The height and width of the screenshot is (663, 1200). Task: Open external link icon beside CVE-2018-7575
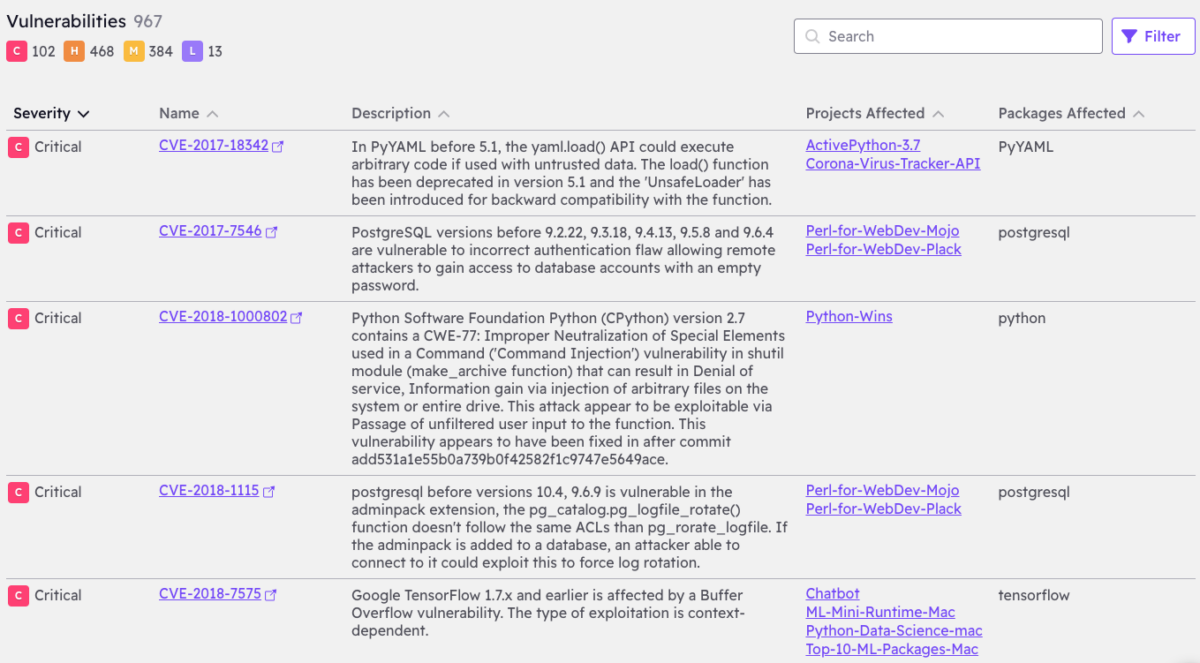[x=271, y=595]
